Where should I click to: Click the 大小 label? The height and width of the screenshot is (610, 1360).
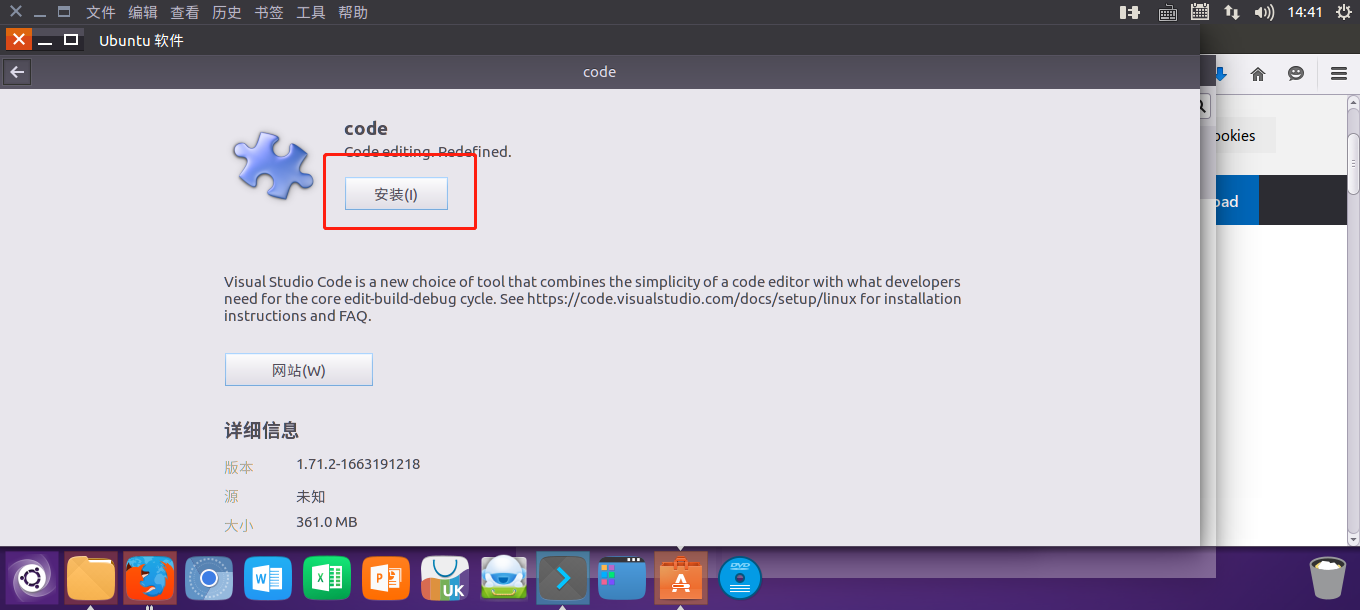[239, 525]
